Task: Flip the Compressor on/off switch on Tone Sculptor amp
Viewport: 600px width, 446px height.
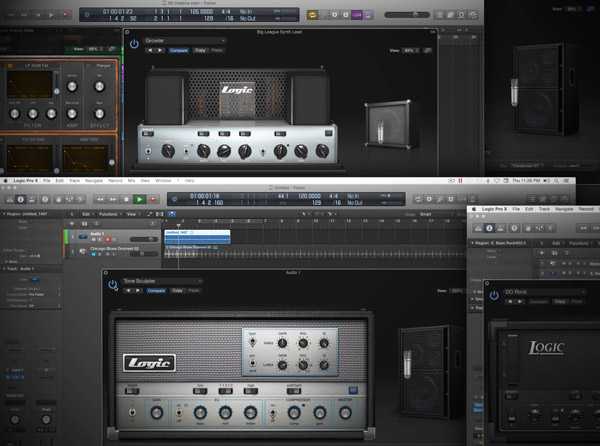Action: pyautogui.click(x=272, y=413)
